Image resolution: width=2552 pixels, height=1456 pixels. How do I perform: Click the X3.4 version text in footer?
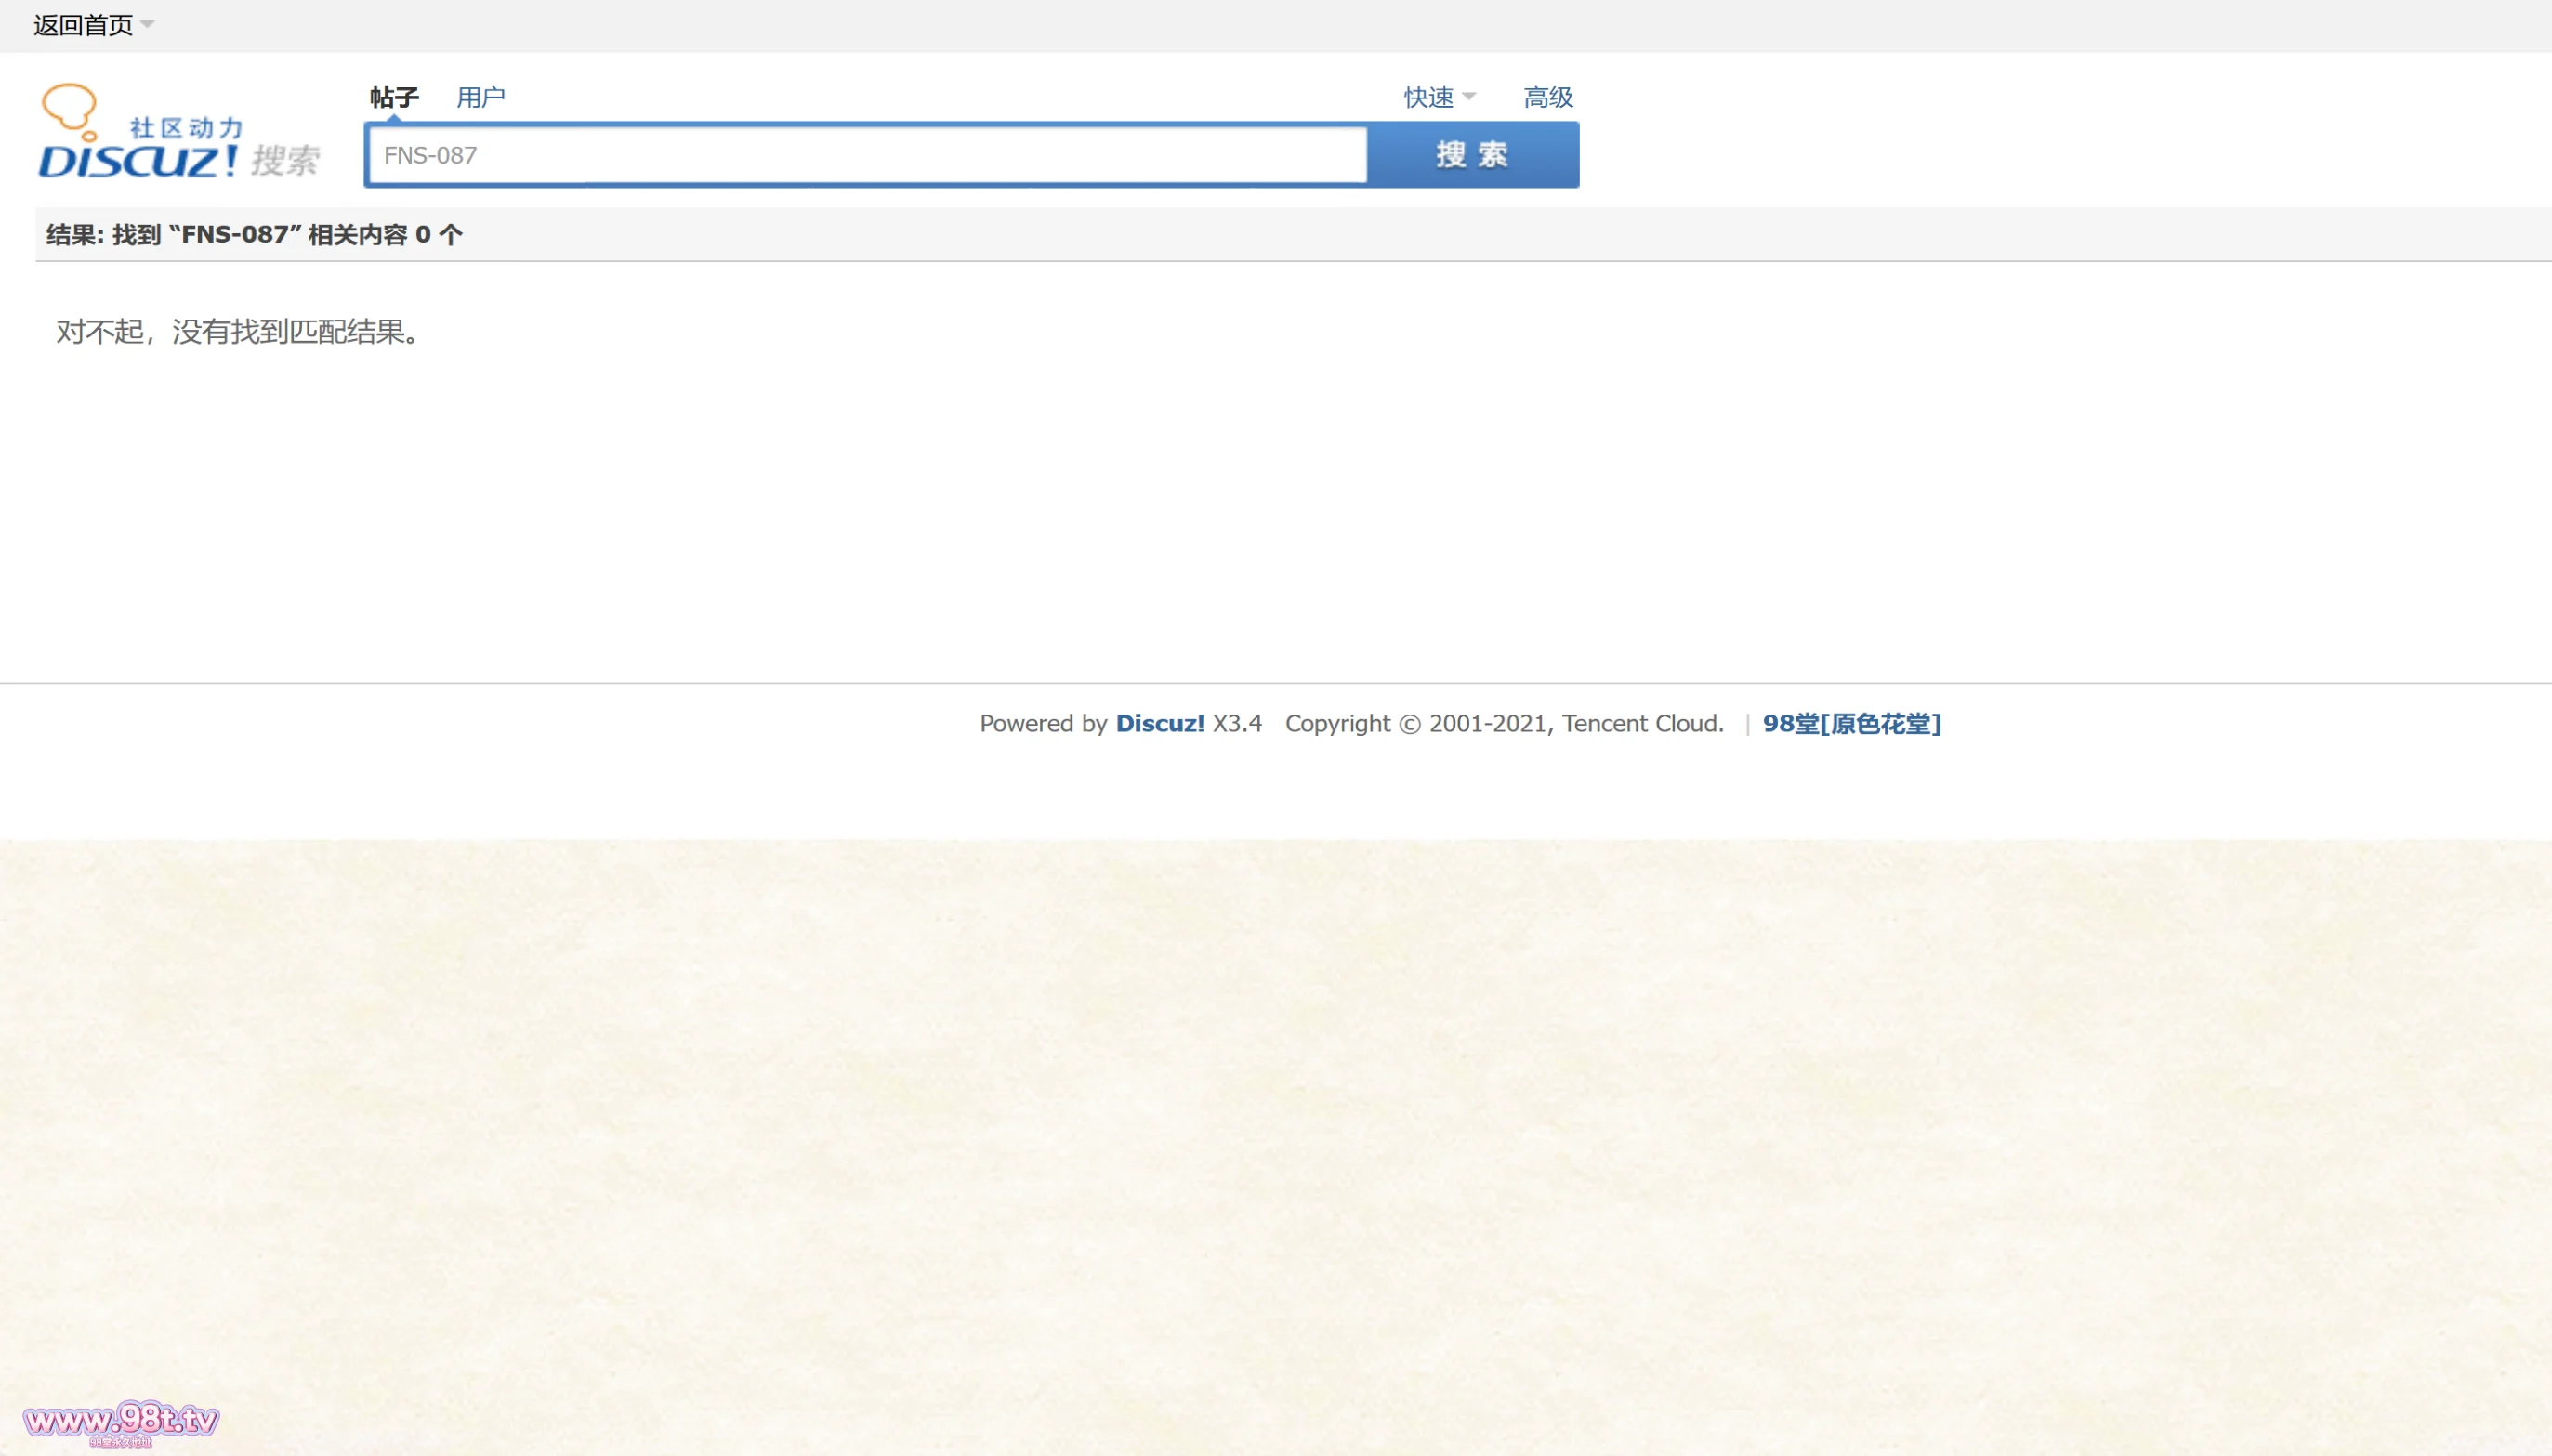pos(1237,723)
